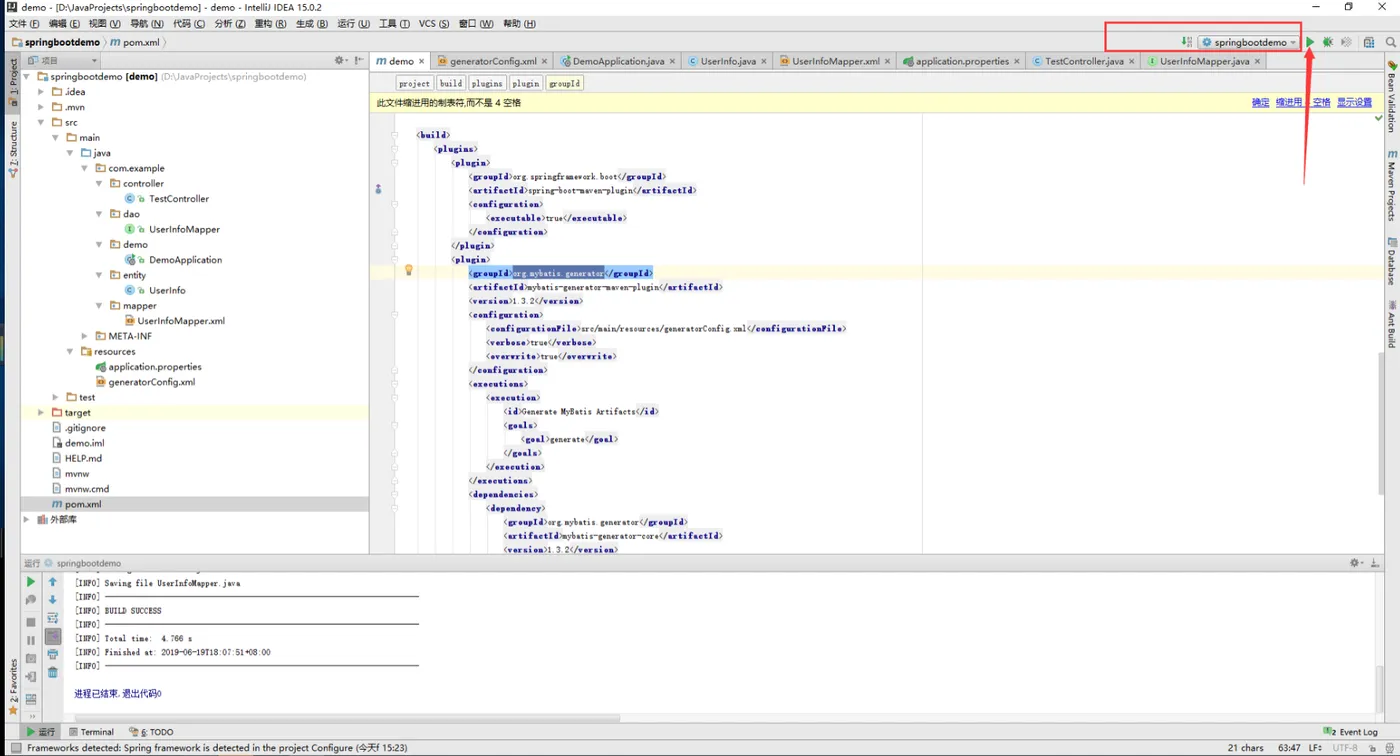Click the up arrow in Run console
Screen dimensions: 1400x756
coord(53,581)
